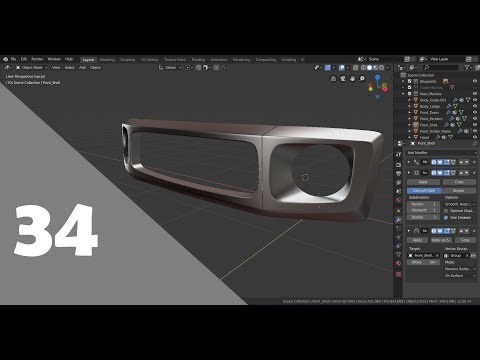Open the Add Modifier dropdown
This screenshot has width=480, height=360.
[441, 153]
